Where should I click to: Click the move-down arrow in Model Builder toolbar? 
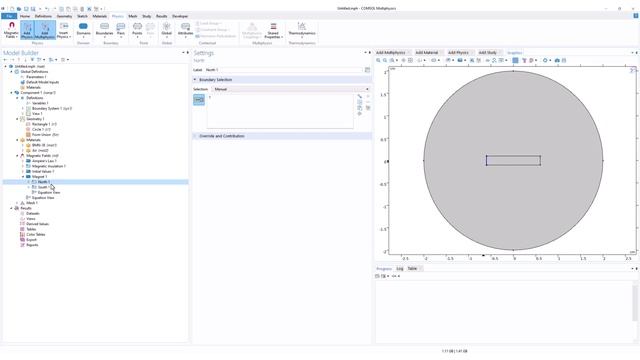(x=25, y=60)
